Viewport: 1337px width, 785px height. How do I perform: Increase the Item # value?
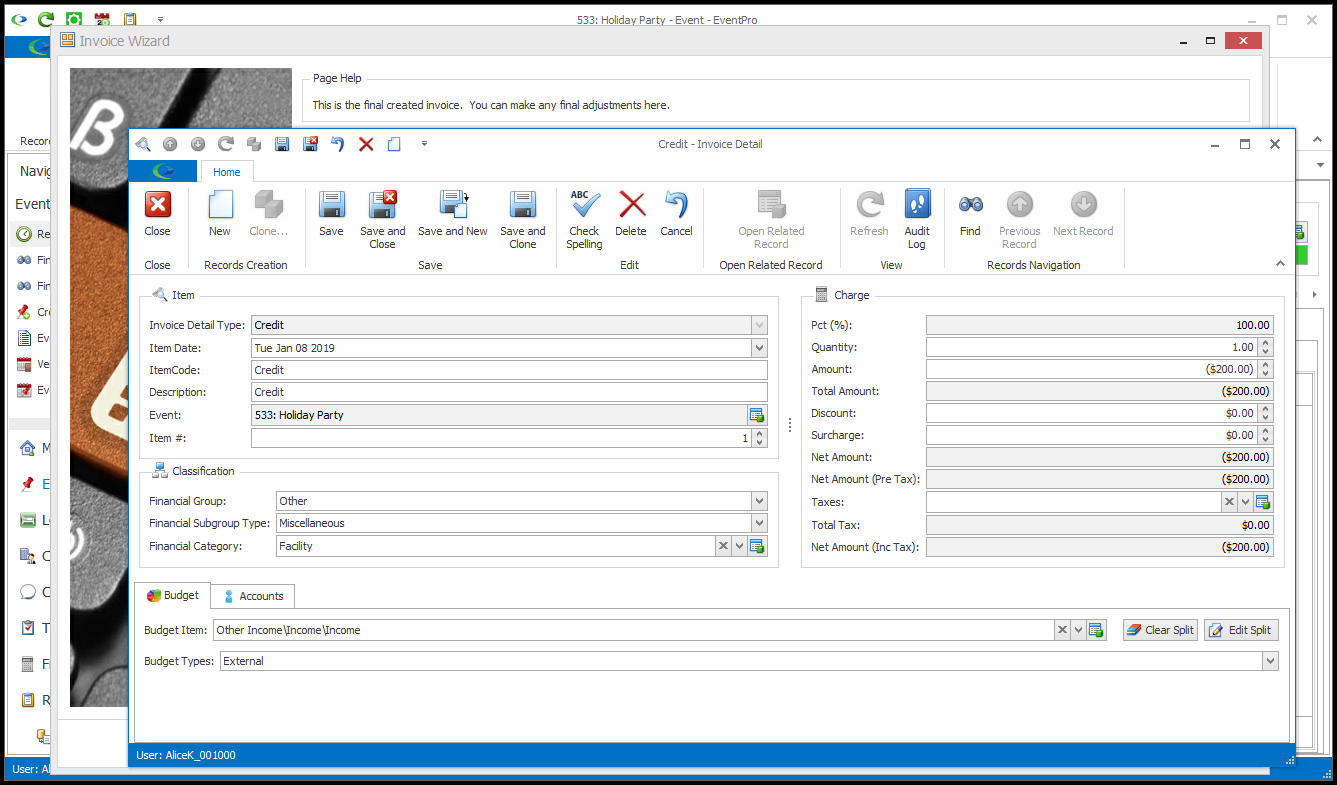pyautogui.click(x=760, y=434)
